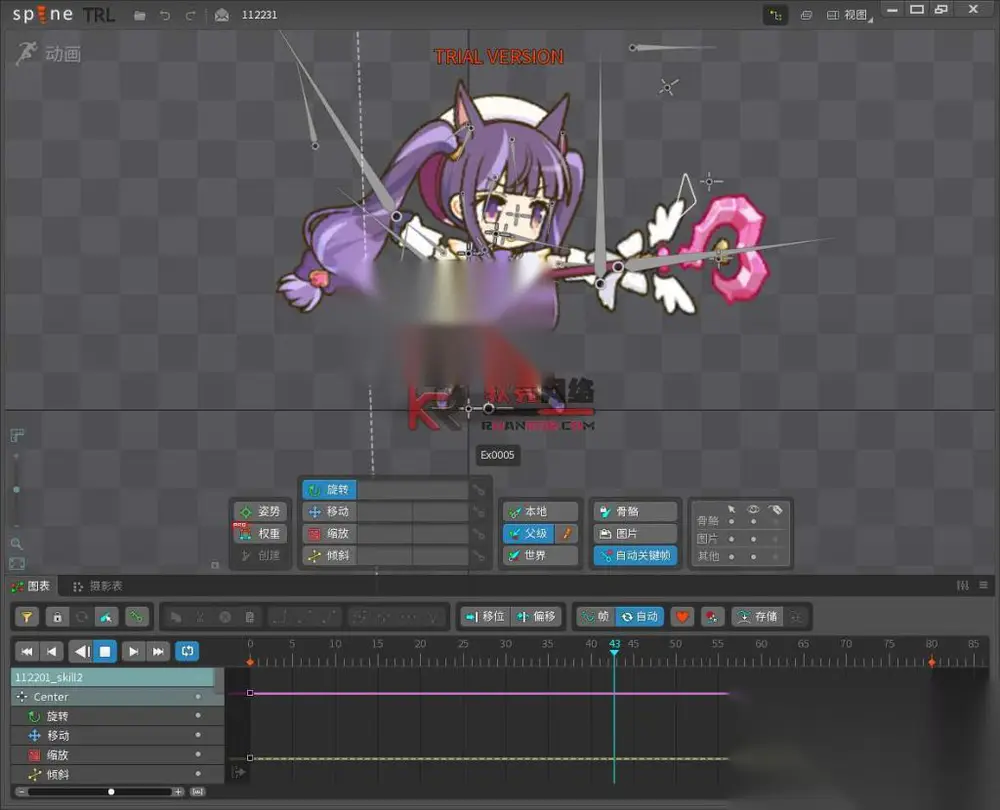The width and height of the screenshot is (1000, 810).
Task: Jump to first frame playback button
Action: (x=27, y=651)
